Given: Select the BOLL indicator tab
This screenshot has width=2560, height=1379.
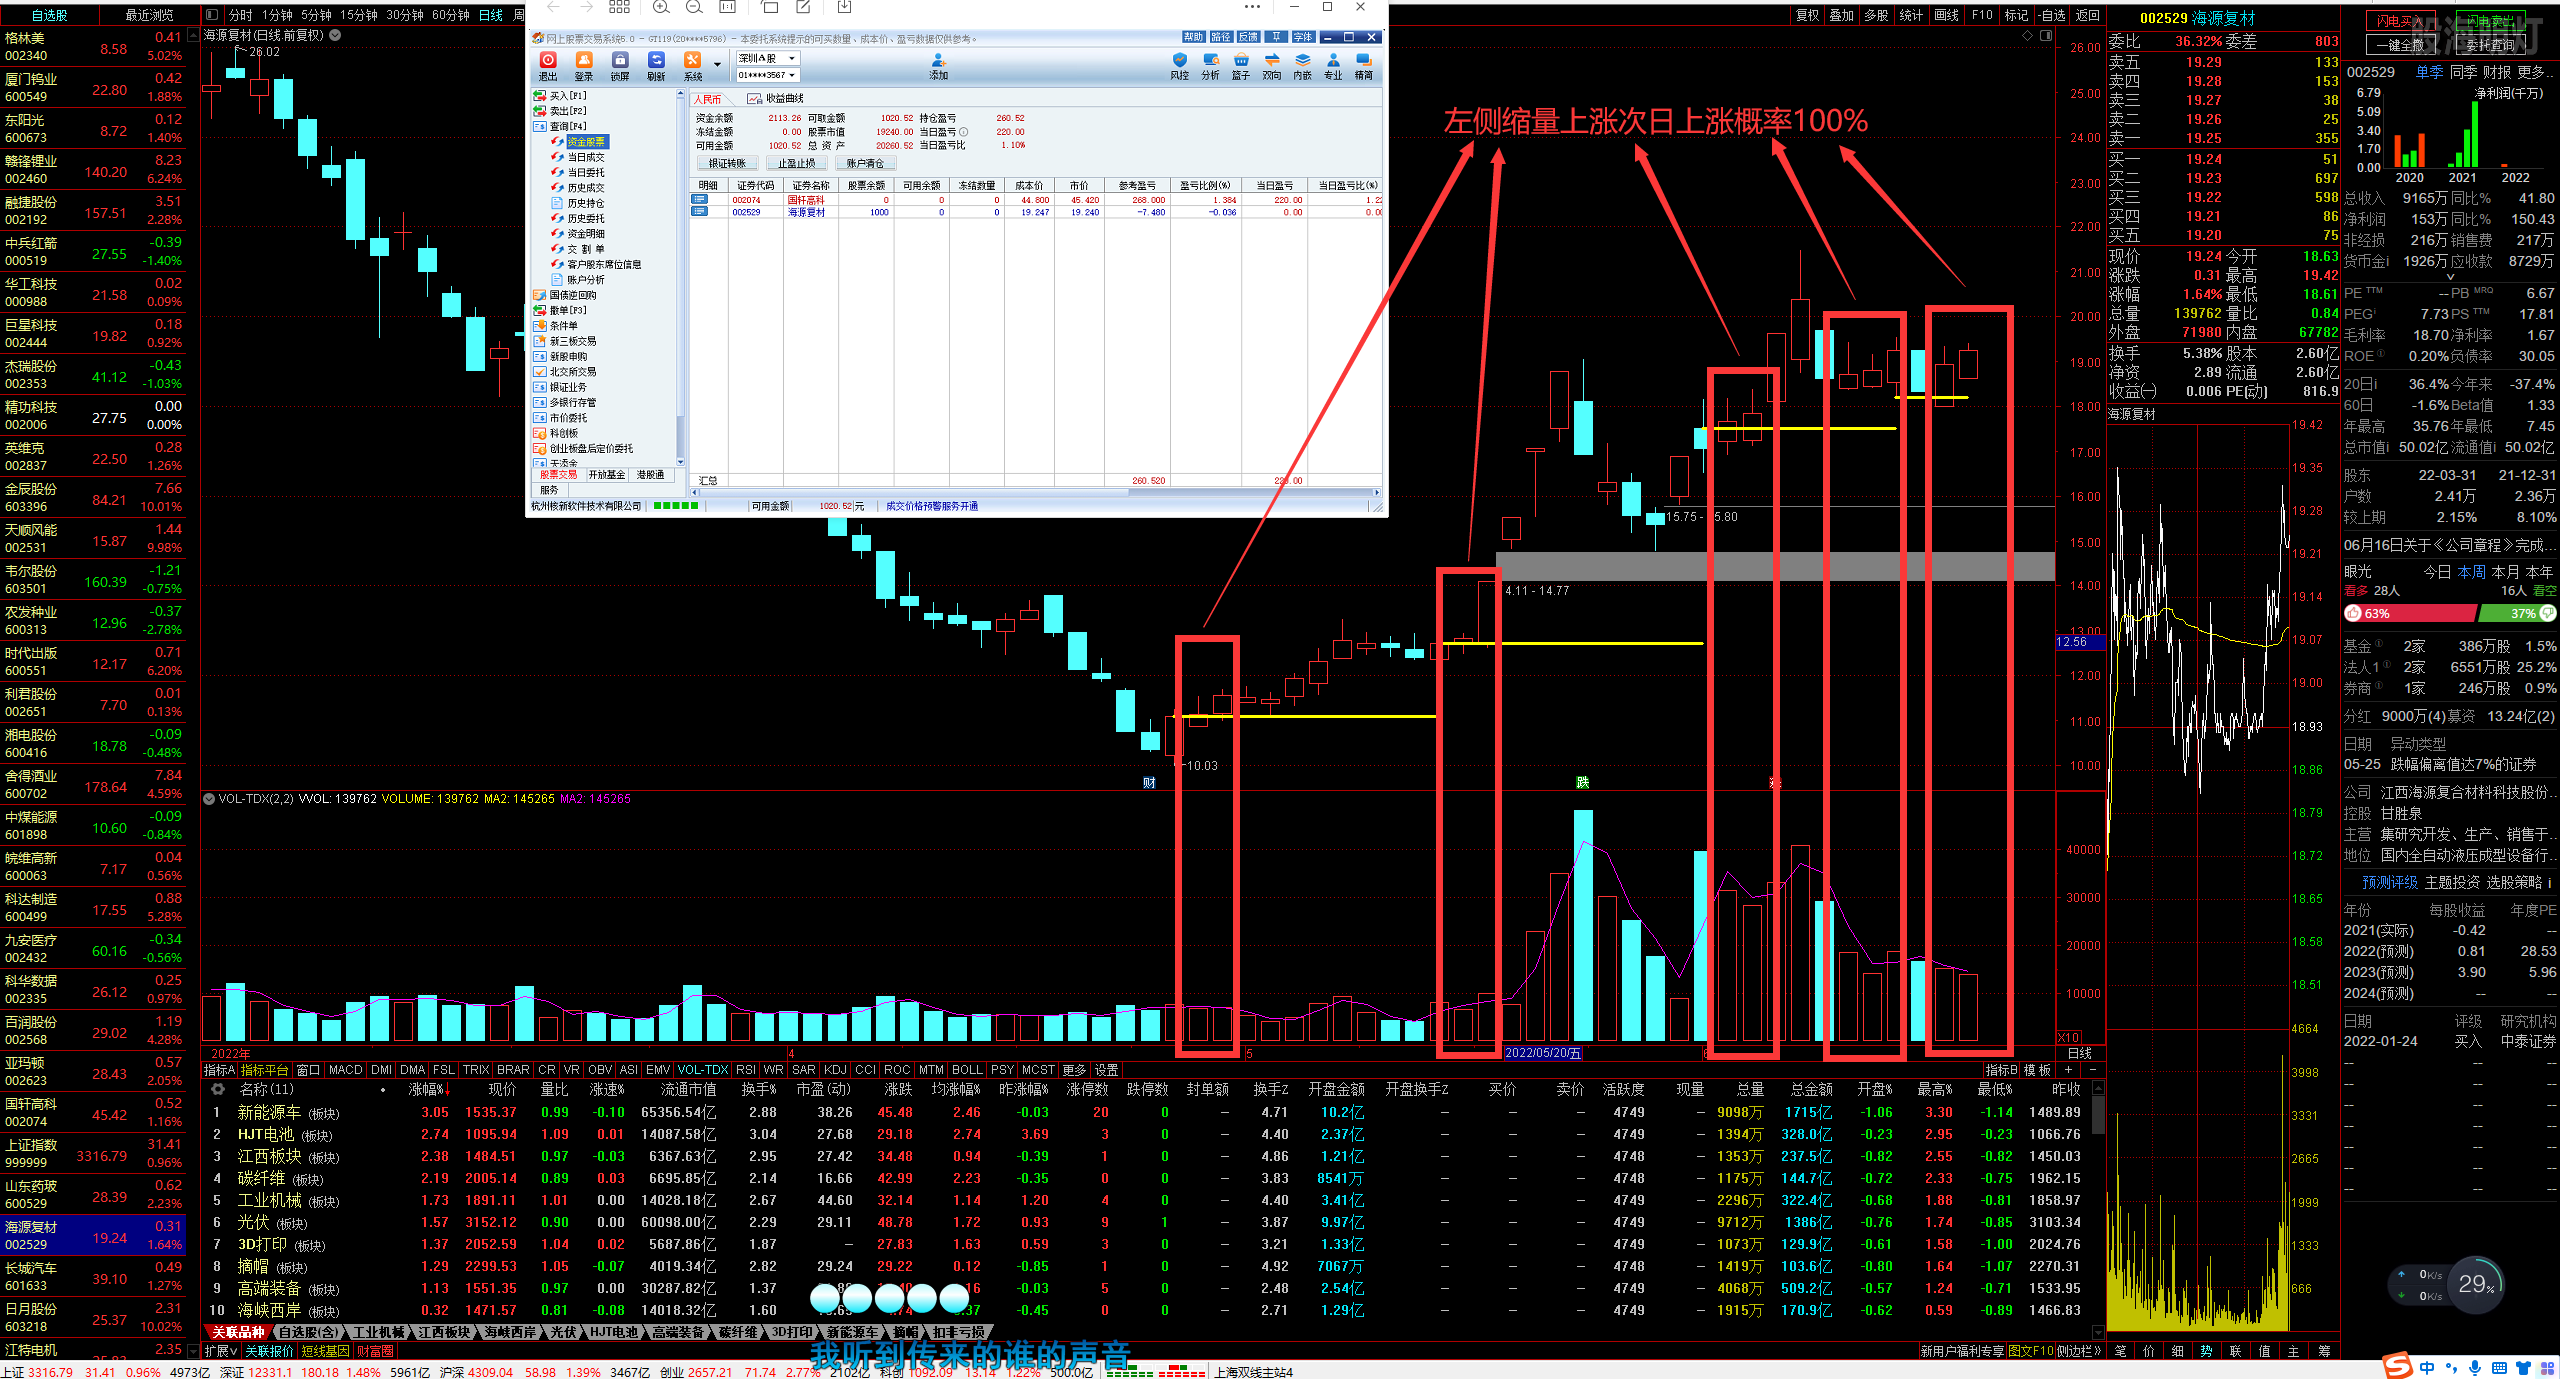Looking at the screenshot, I should pyautogui.click(x=967, y=1070).
